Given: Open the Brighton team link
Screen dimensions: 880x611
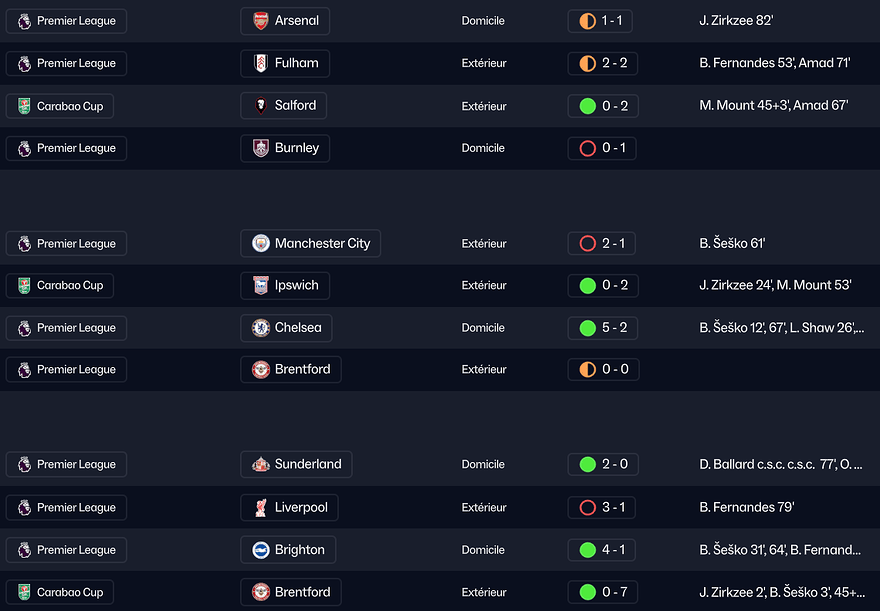Looking at the screenshot, I should [288, 549].
